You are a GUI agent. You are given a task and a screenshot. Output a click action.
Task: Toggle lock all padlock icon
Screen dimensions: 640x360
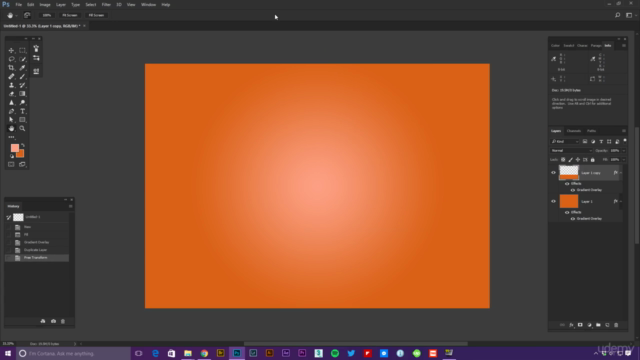point(593,160)
